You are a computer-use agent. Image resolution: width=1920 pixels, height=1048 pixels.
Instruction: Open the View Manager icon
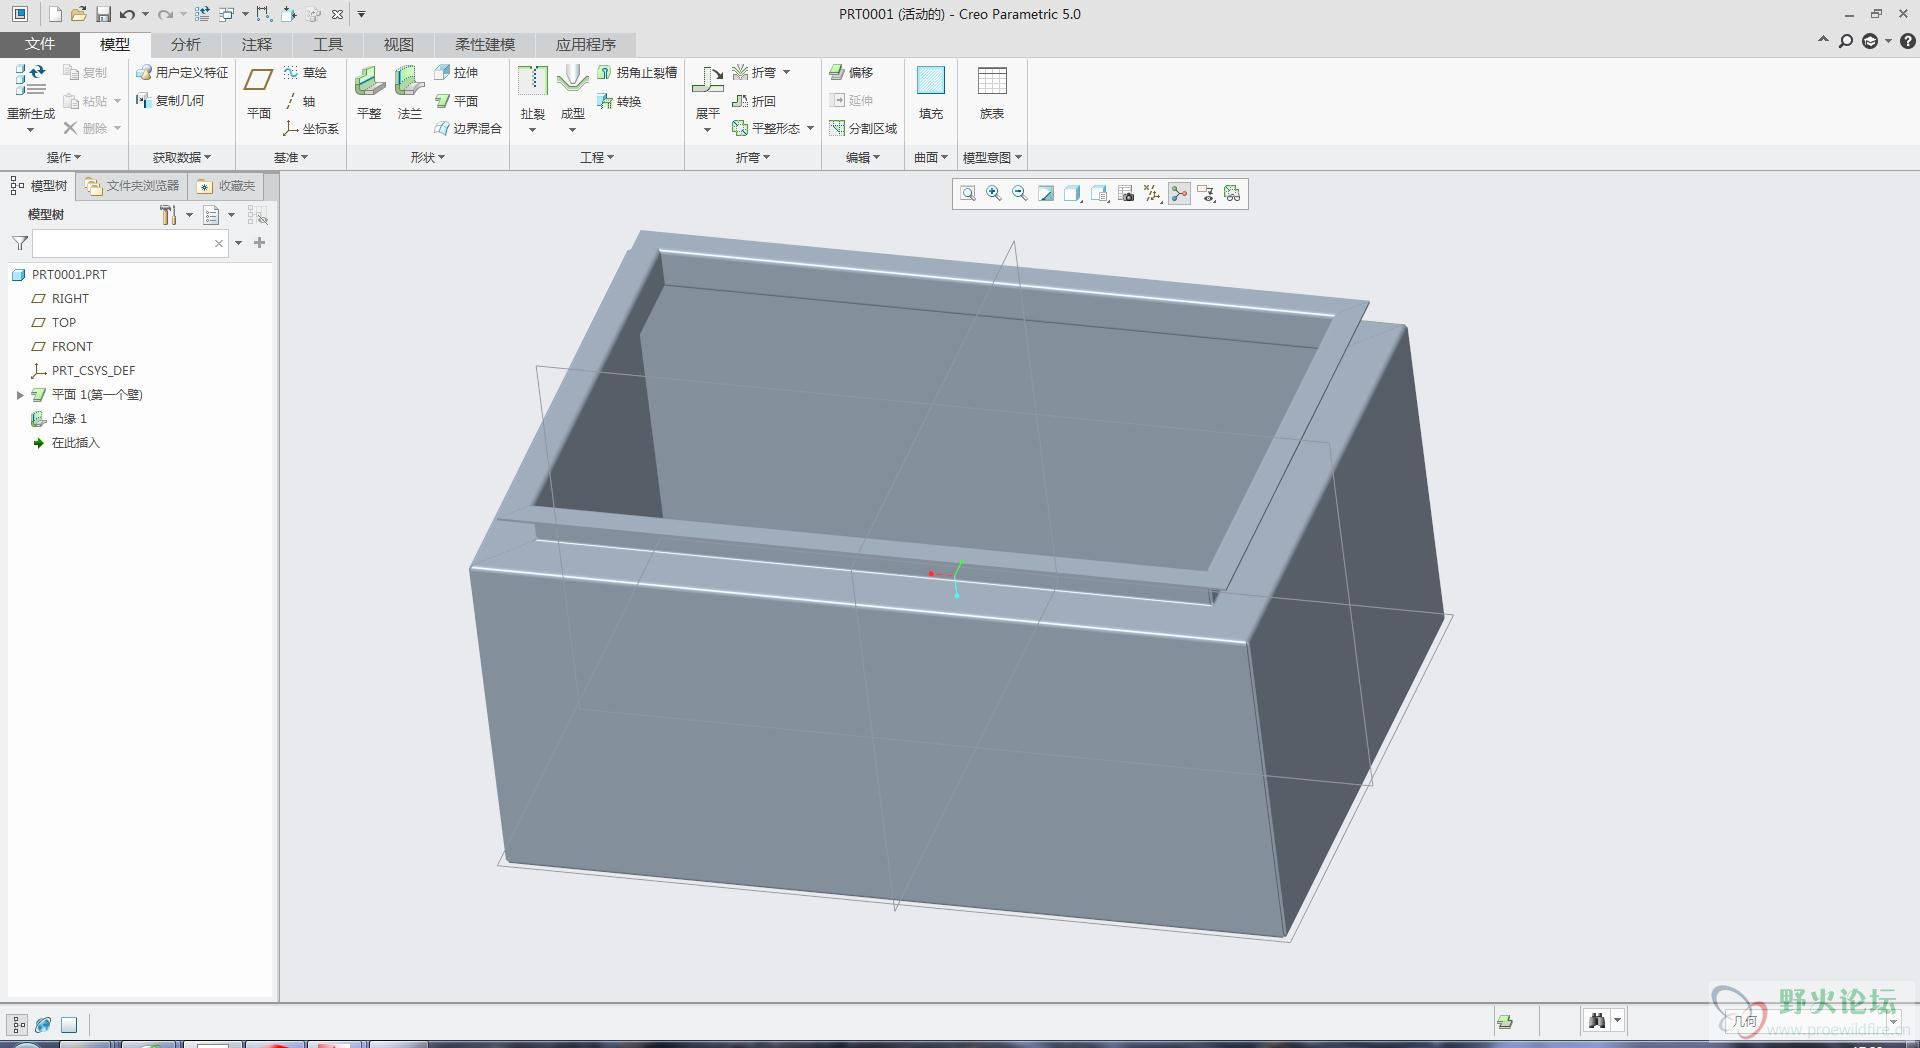[1126, 194]
